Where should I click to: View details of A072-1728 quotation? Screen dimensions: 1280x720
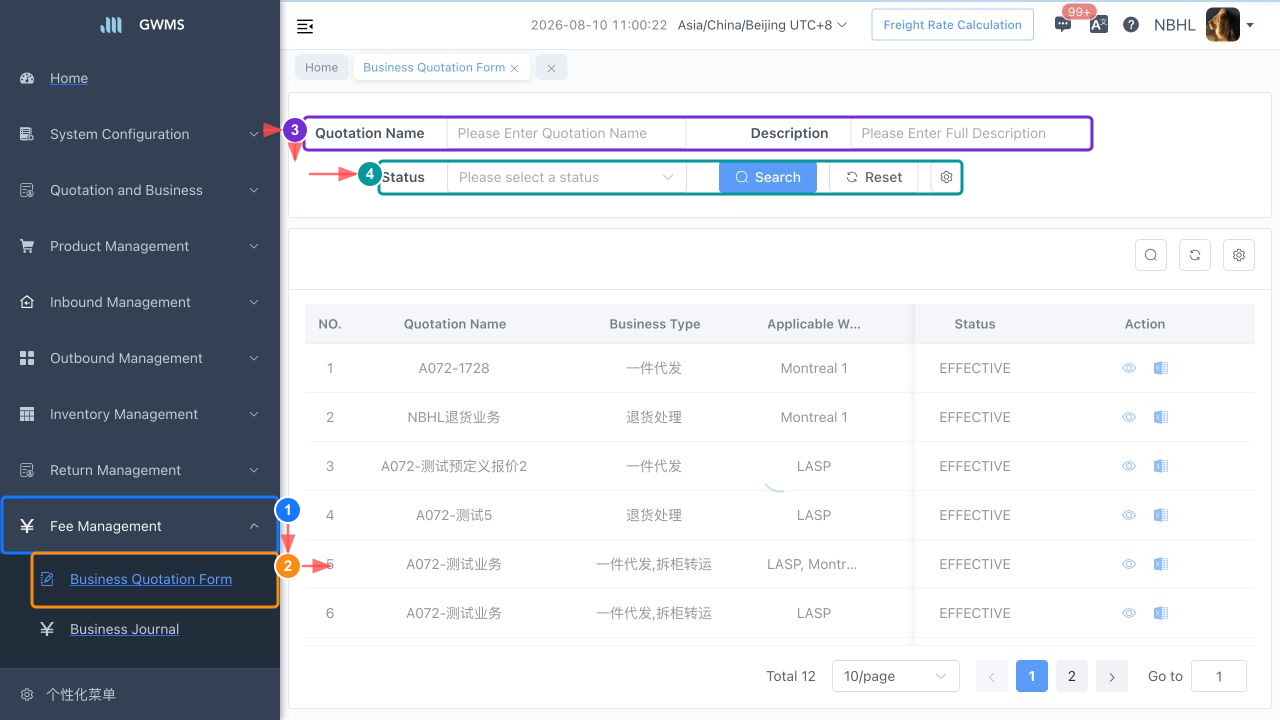[x=1129, y=368]
